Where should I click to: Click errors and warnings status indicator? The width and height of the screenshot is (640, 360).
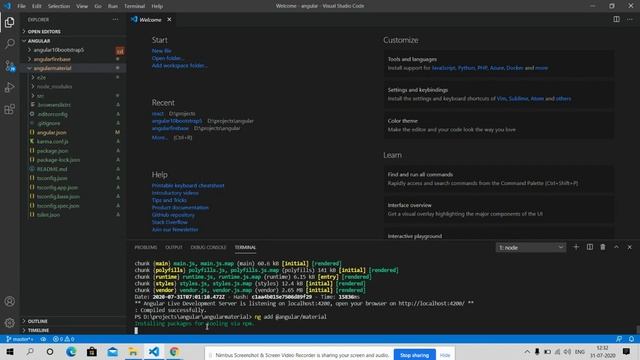(63, 339)
